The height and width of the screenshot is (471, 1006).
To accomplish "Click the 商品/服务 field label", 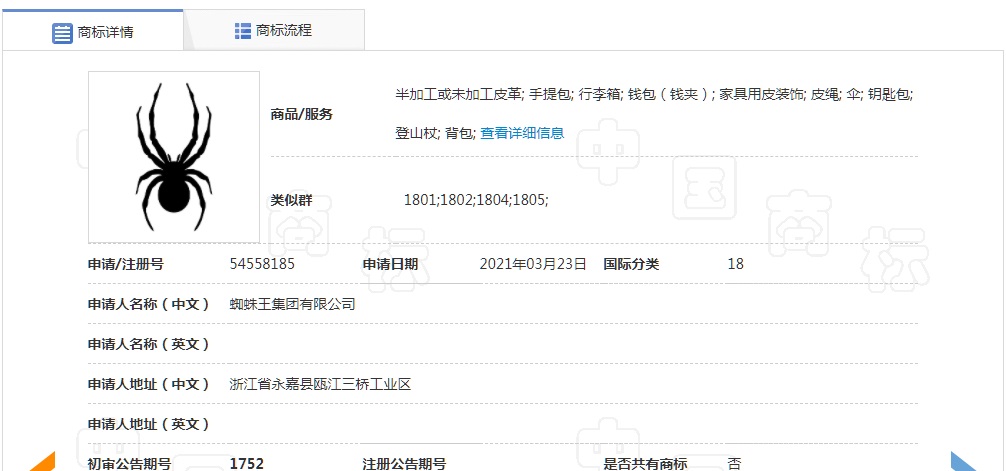I will click(302, 114).
